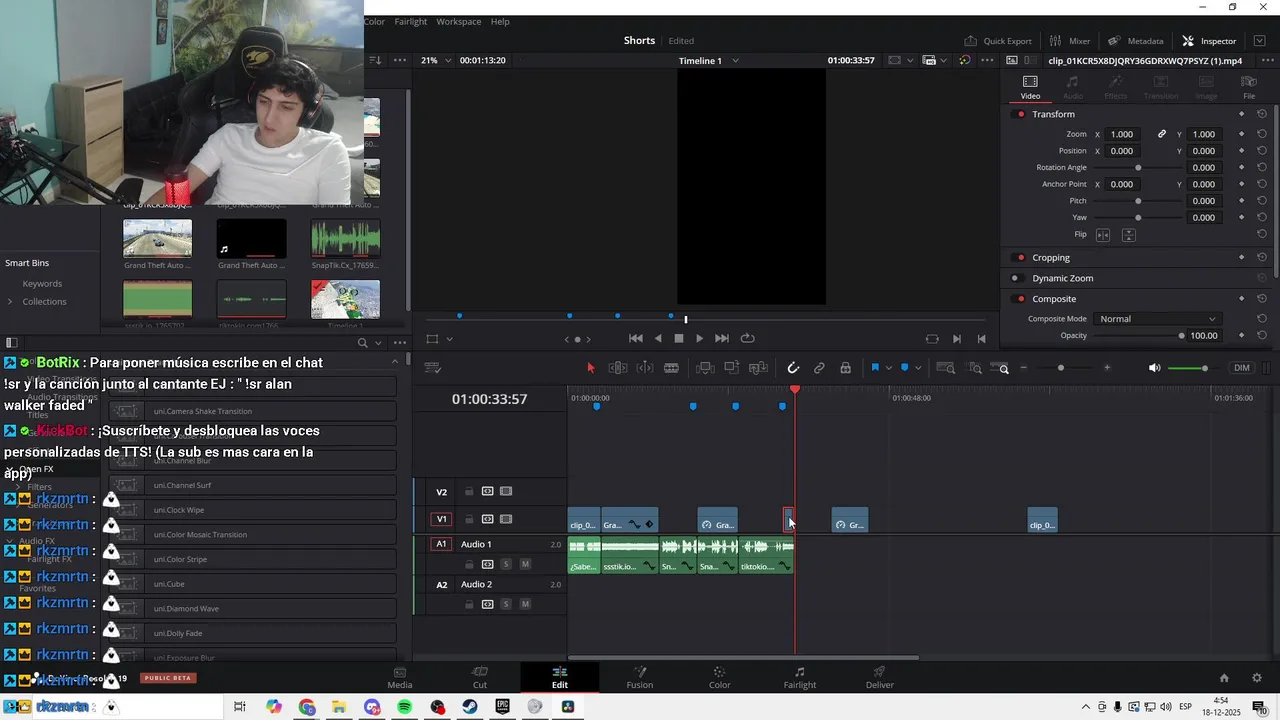Click the Flip horizontal icon

click(x=1103, y=235)
